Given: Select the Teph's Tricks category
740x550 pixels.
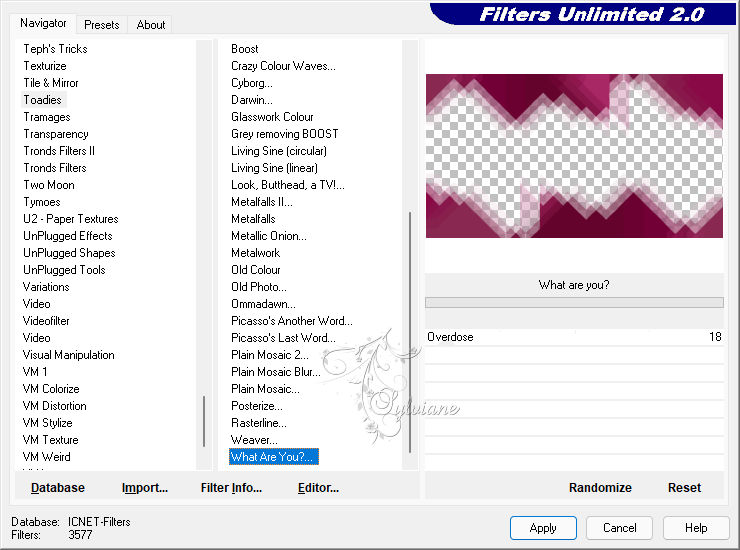Looking at the screenshot, I should tap(55, 49).
